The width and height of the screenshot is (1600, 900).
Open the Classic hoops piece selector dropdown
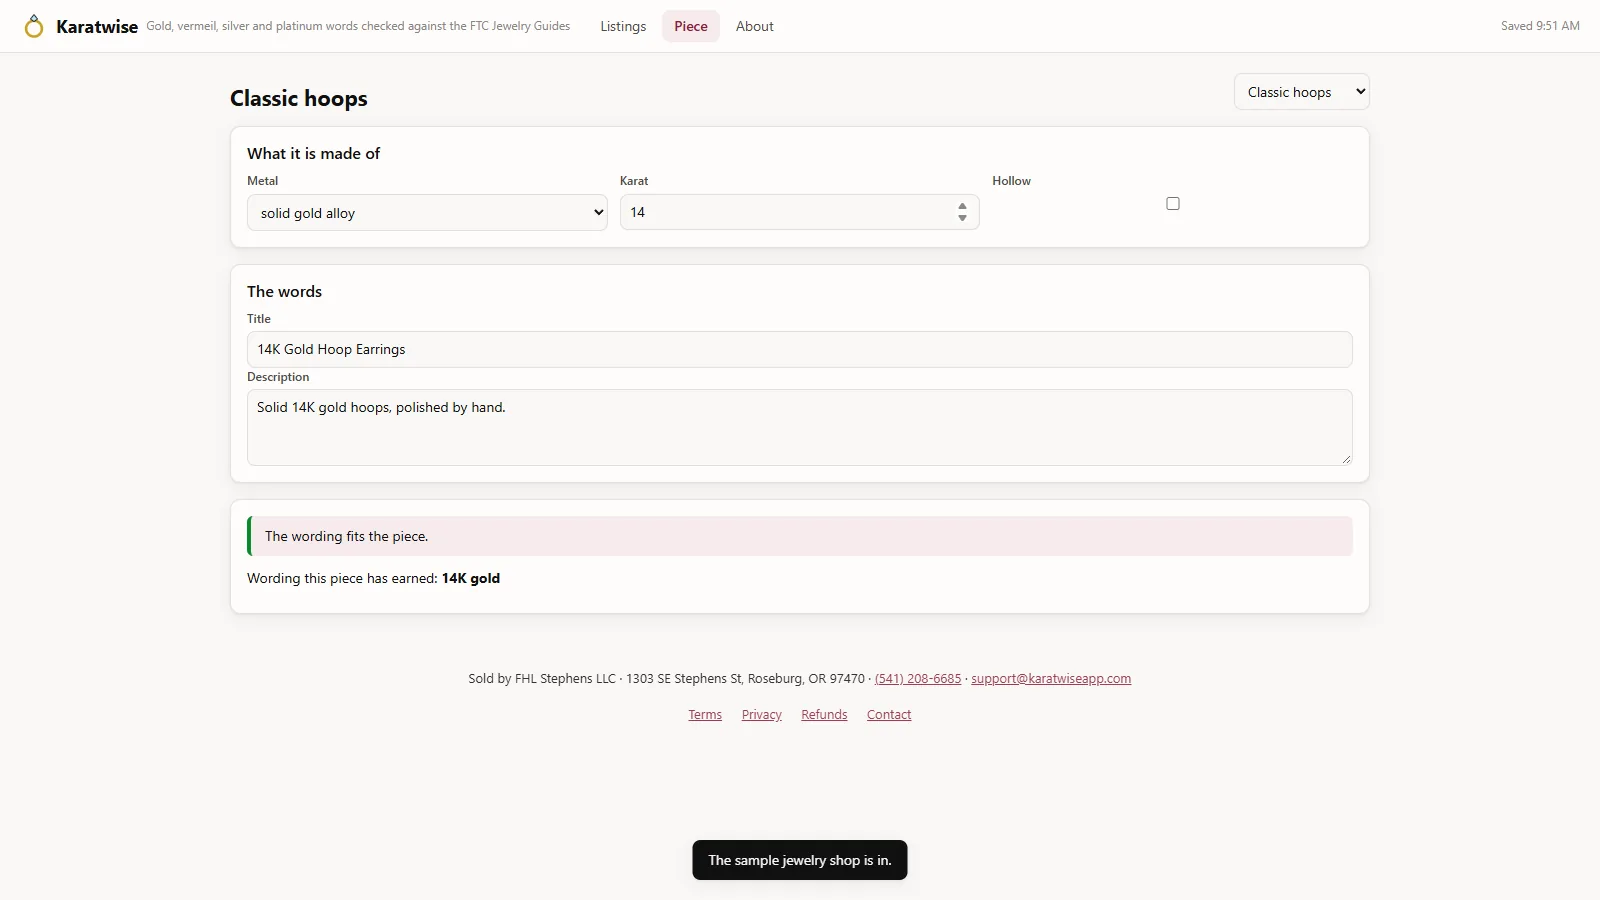pos(1301,92)
